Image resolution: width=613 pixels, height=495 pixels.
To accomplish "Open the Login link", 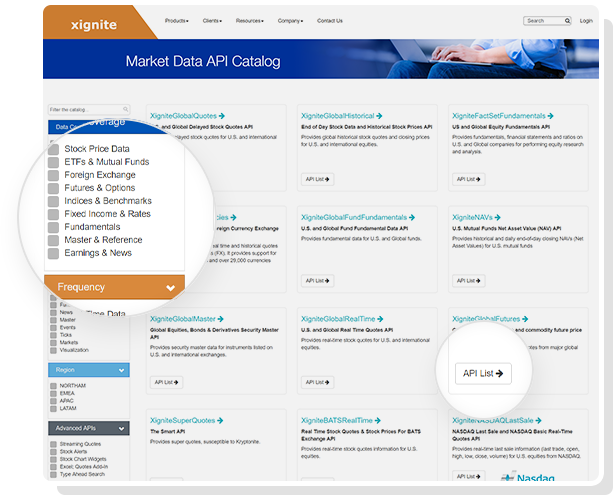I will (x=586, y=21).
